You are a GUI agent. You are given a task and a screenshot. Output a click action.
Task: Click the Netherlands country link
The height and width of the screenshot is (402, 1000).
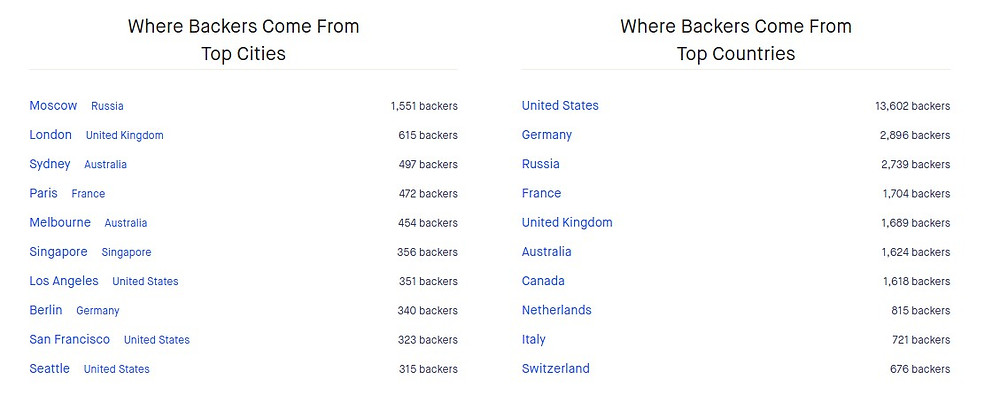[x=557, y=310]
